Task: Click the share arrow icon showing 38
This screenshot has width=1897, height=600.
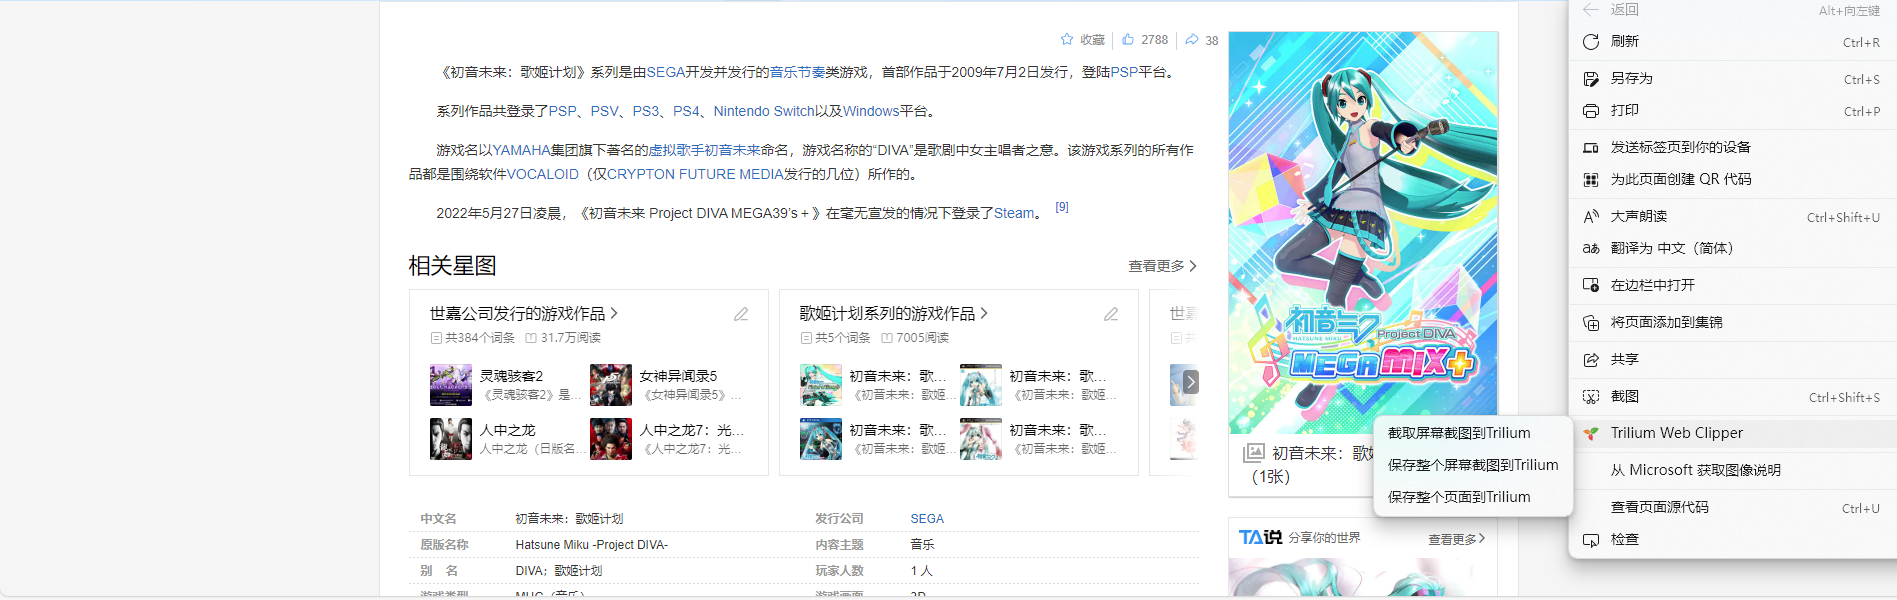Action: (1192, 40)
